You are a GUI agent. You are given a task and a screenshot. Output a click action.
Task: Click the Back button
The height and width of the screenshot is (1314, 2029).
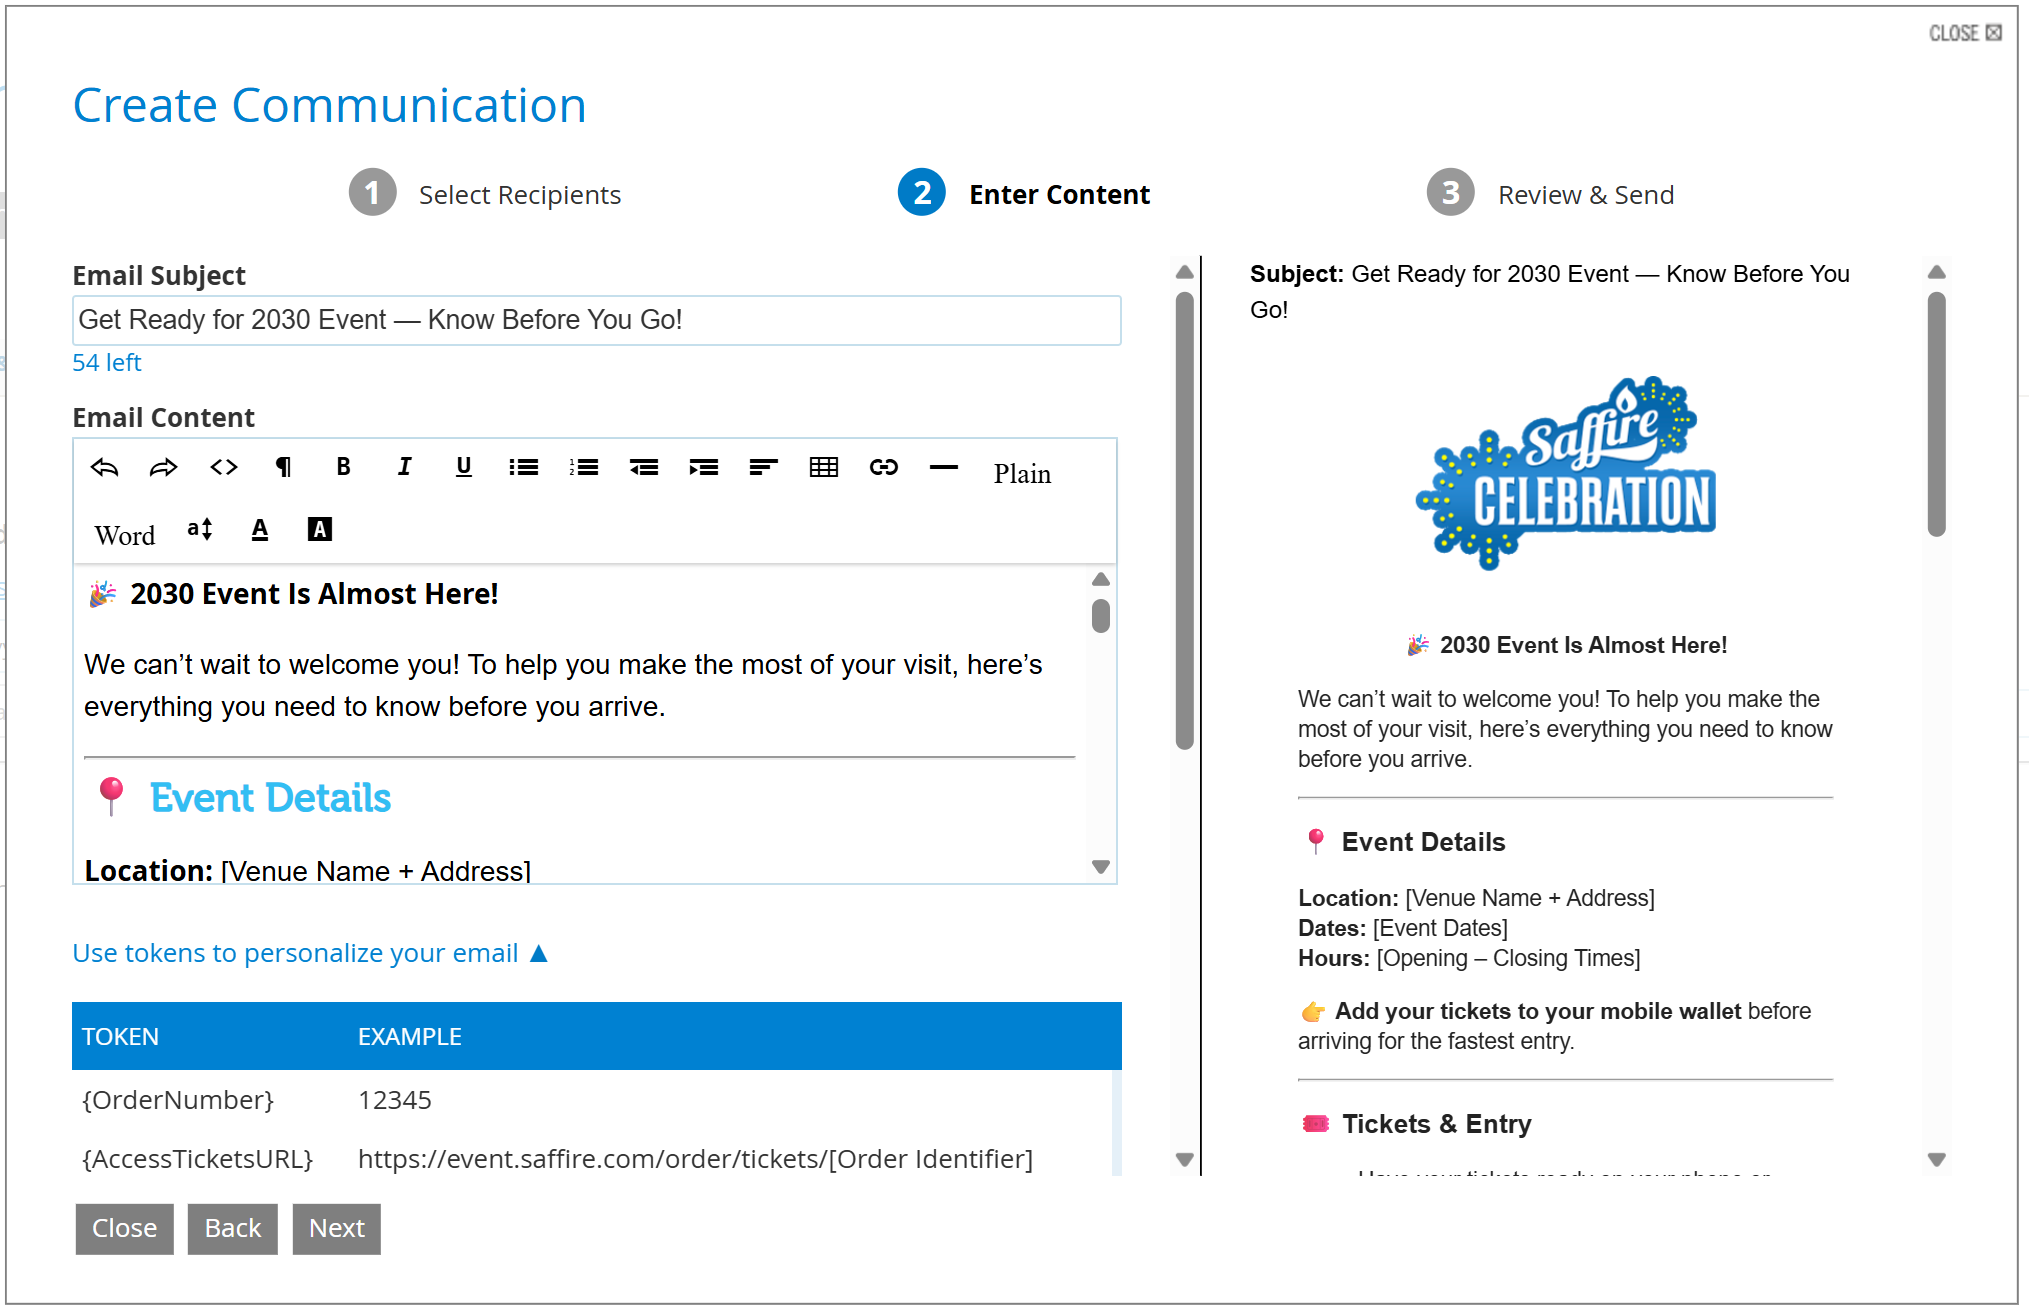click(x=232, y=1228)
